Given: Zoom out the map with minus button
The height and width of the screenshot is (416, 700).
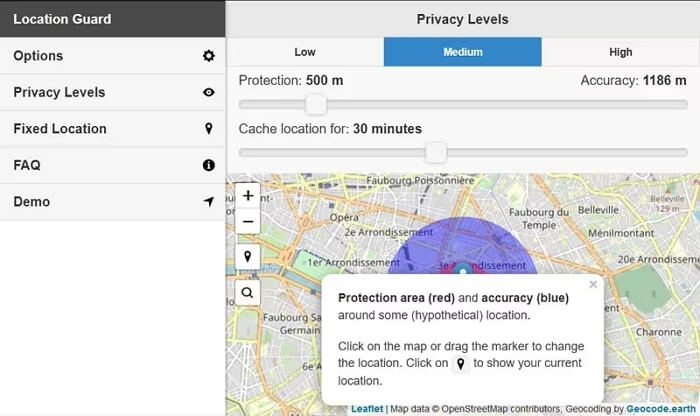Looking at the screenshot, I should tap(248, 221).
